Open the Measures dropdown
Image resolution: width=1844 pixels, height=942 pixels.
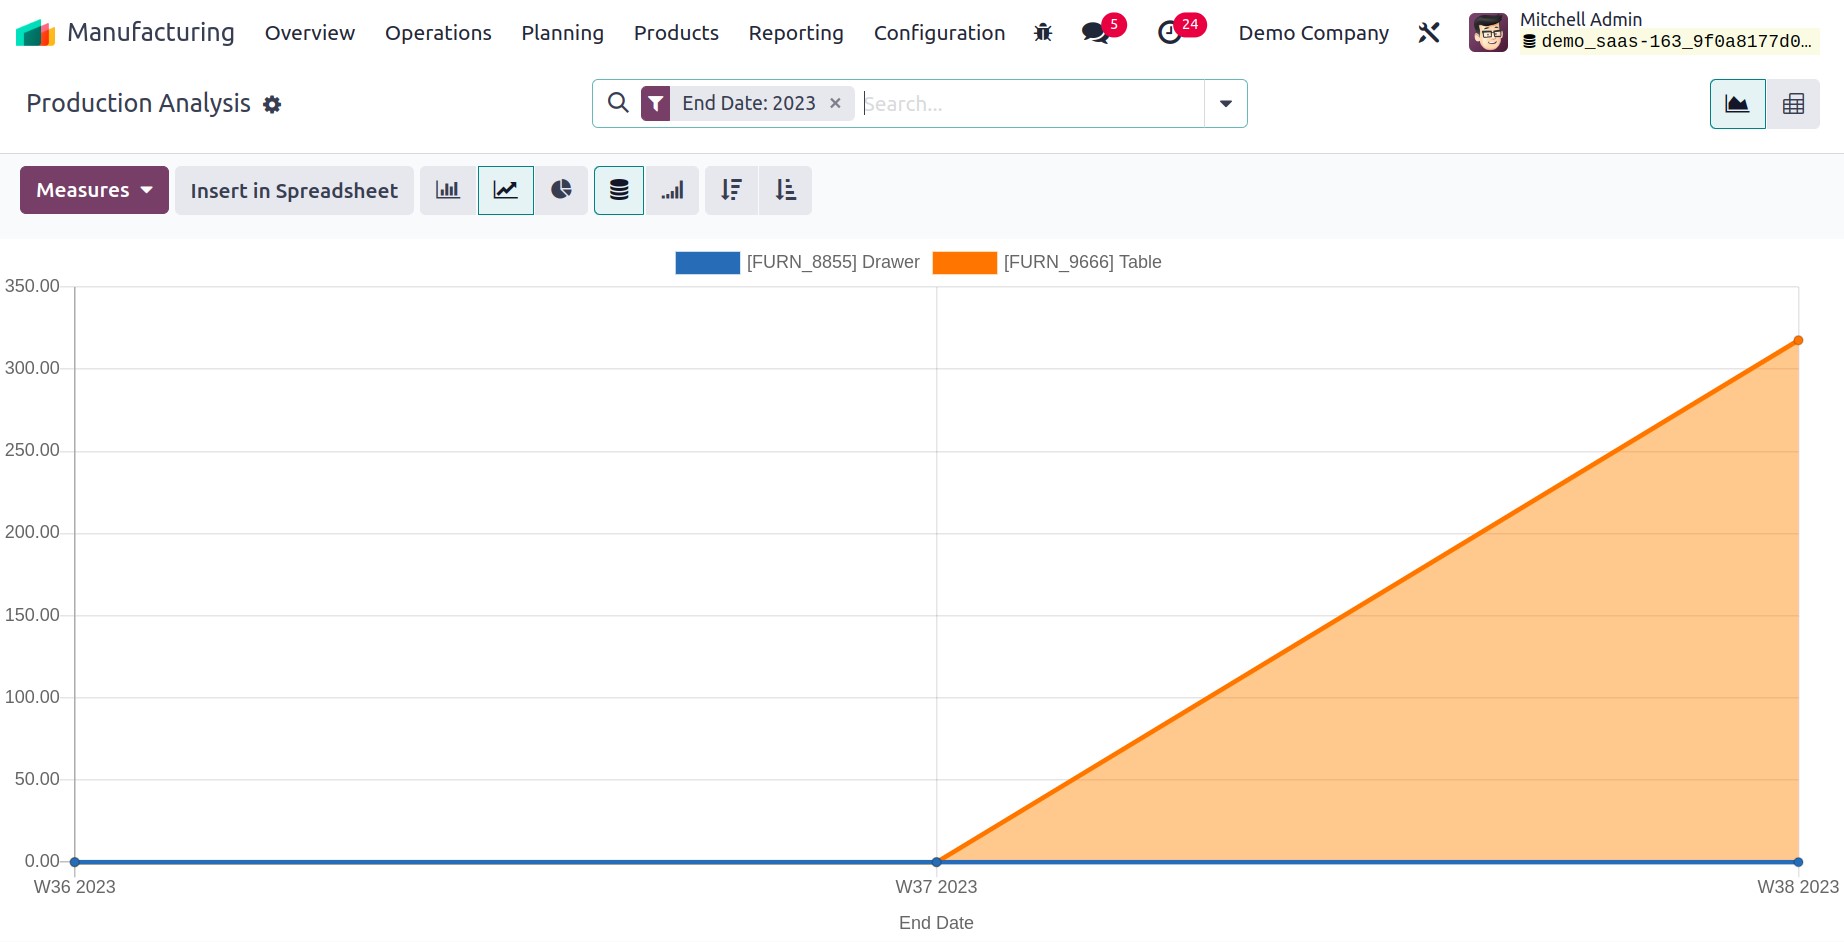coord(94,190)
